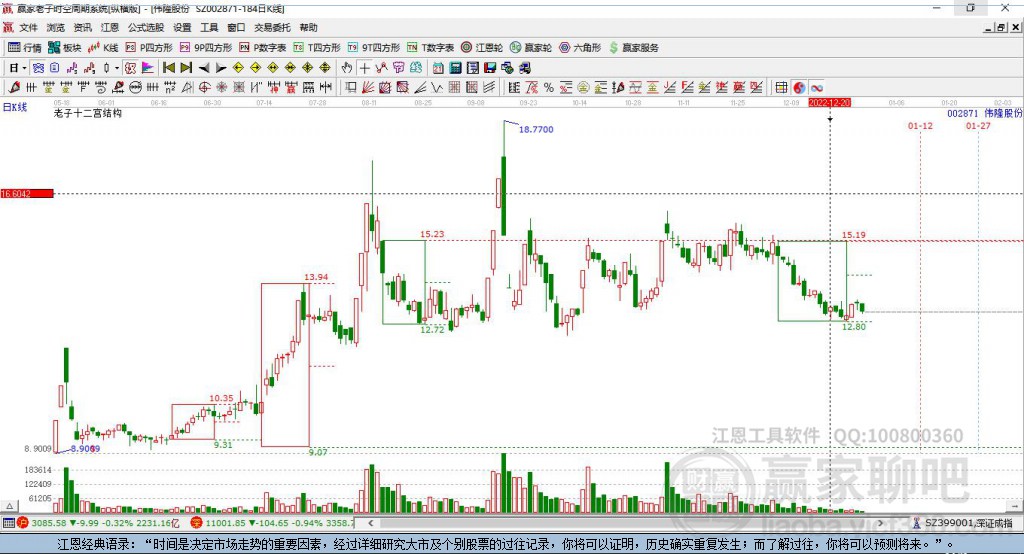This screenshot has width=1024, height=554.
Task: Open the P四方形 tool
Action: 149,48
